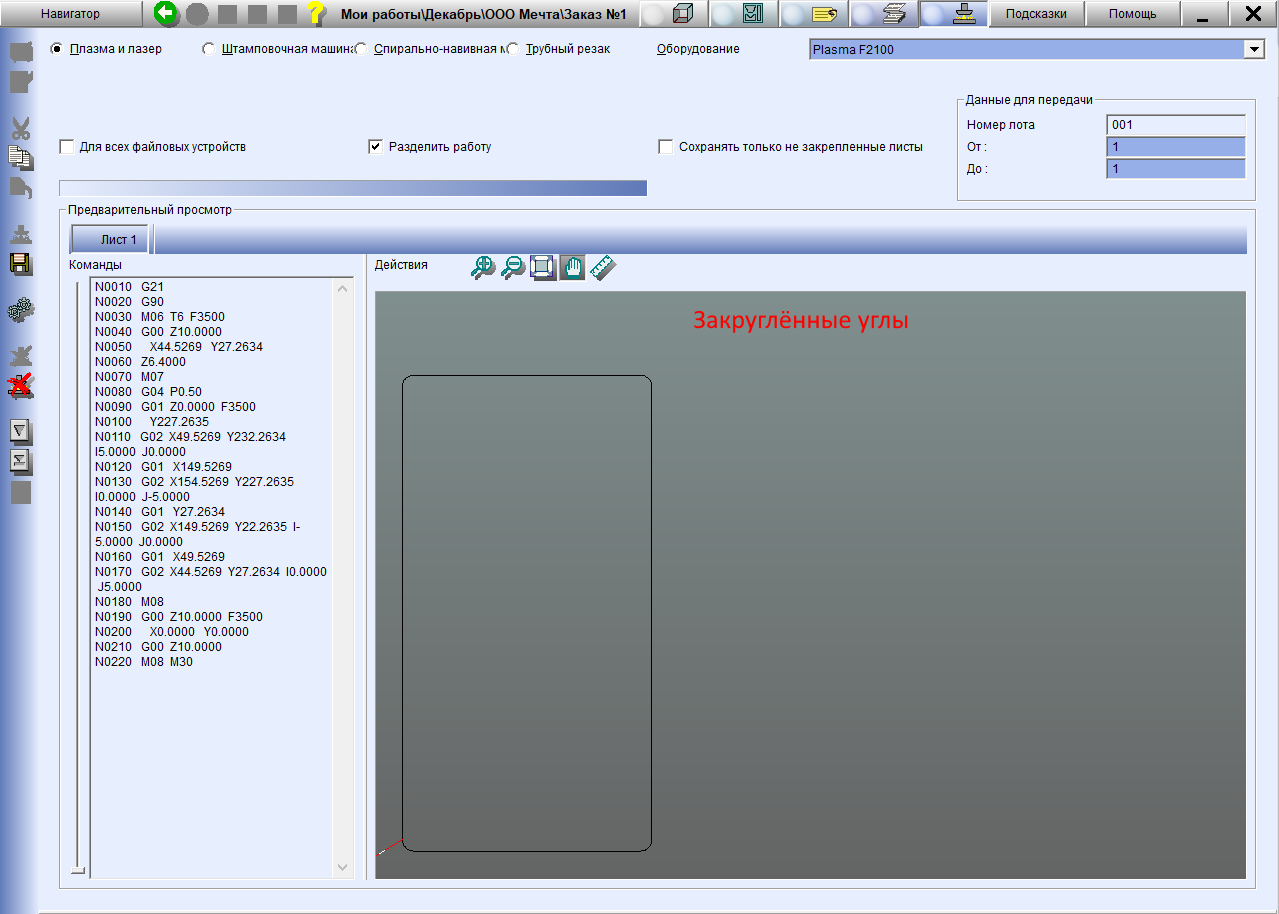Select line 'N0120 G01 X149.5269'
Image resolution: width=1279 pixels, height=914 pixels.
163,467
